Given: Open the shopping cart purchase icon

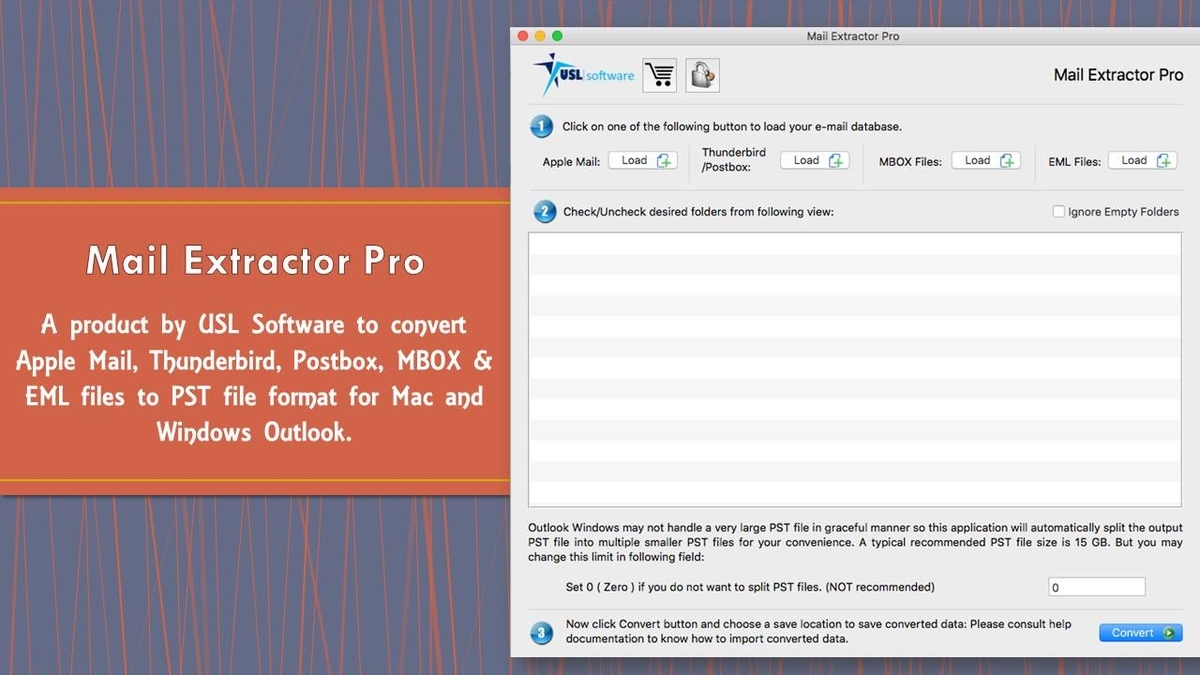Looking at the screenshot, I should [x=659, y=75].
